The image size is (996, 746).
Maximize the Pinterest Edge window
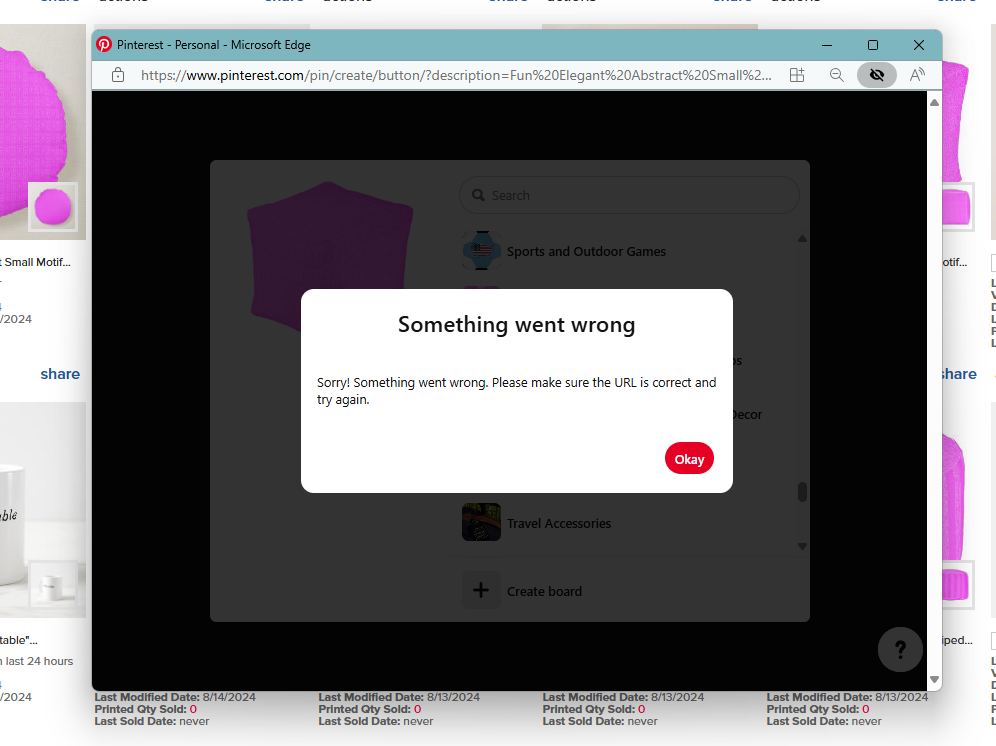pos(873,45)
